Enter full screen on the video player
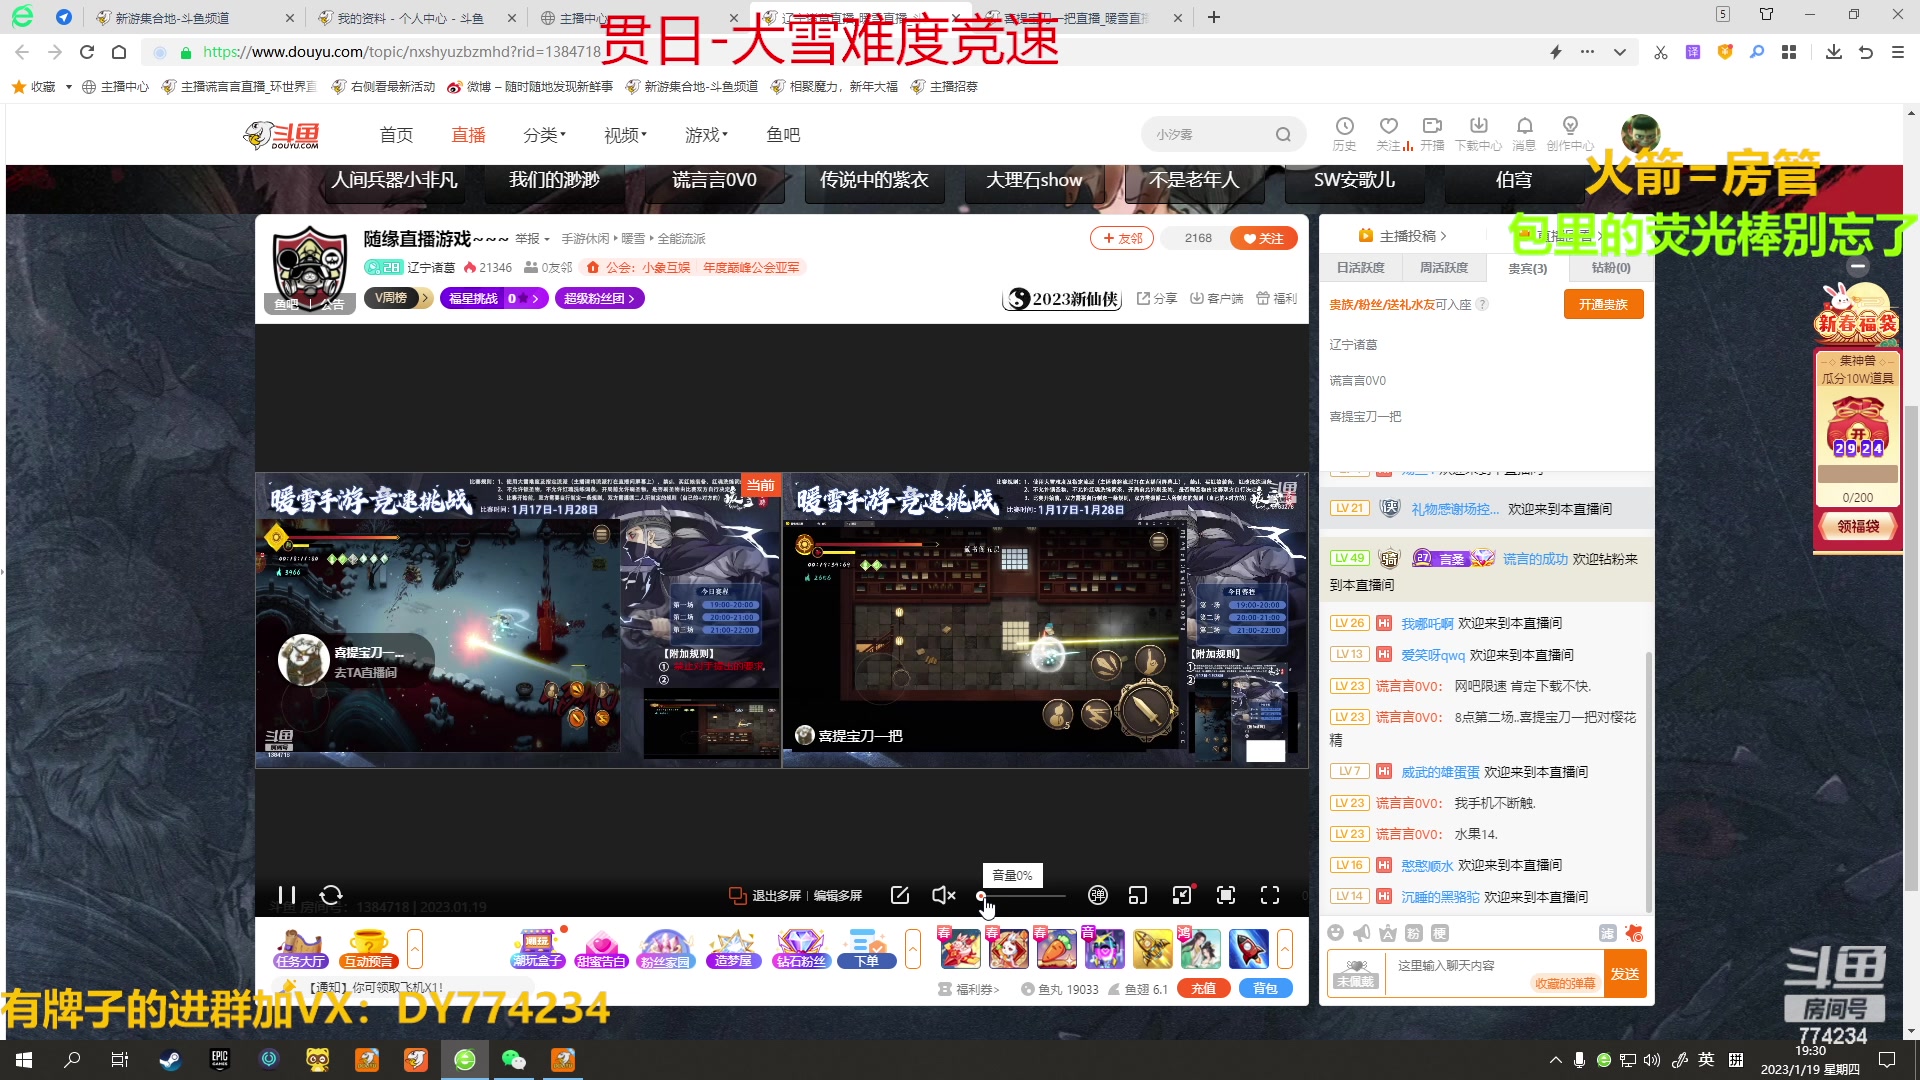 tap(1270, 895)
